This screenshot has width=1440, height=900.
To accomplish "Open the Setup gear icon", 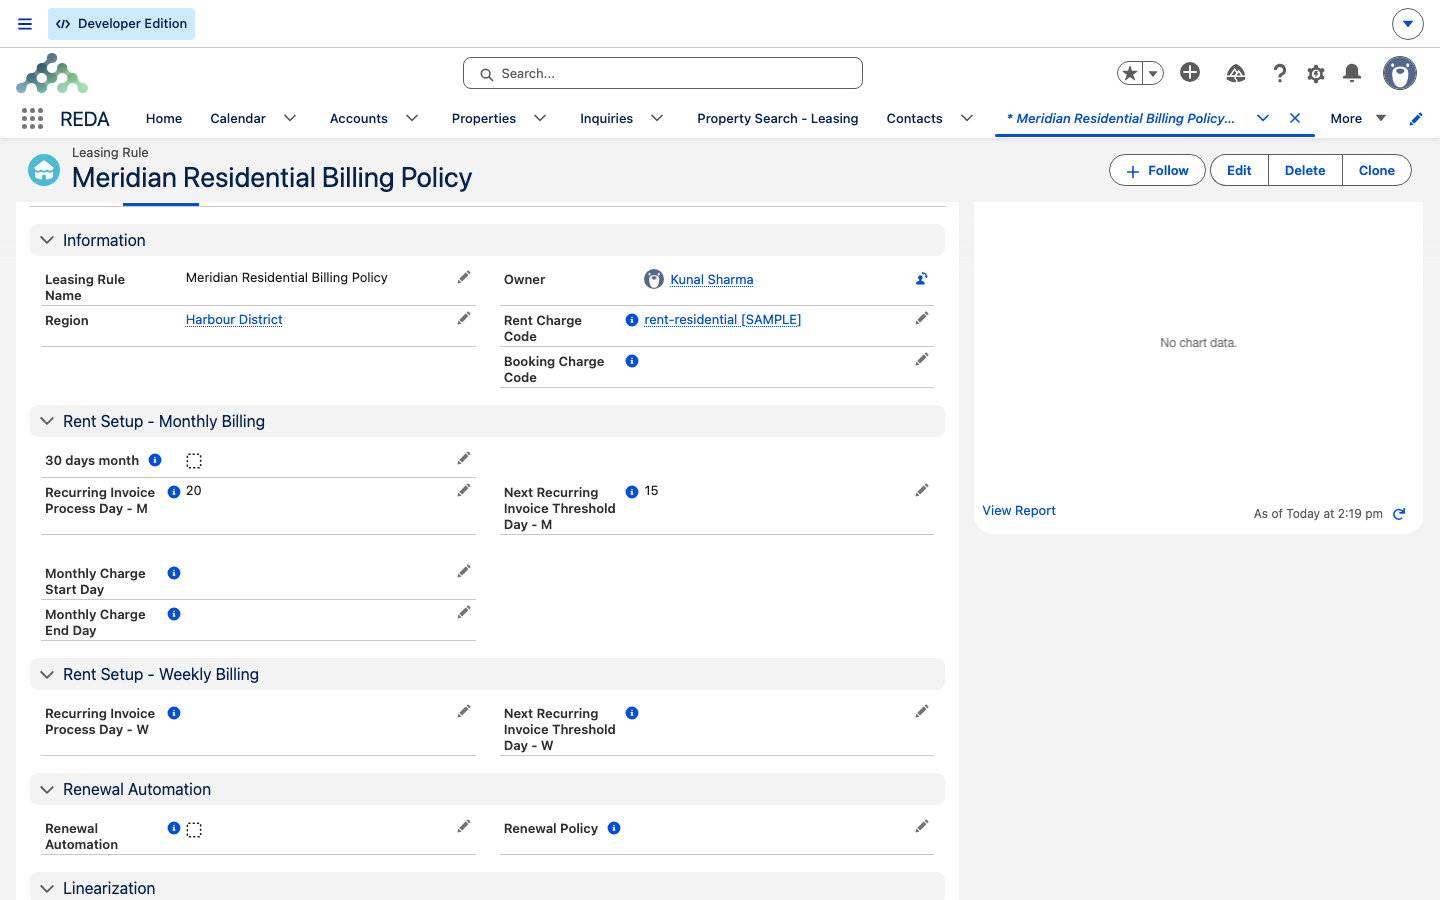I will 1316,73.
